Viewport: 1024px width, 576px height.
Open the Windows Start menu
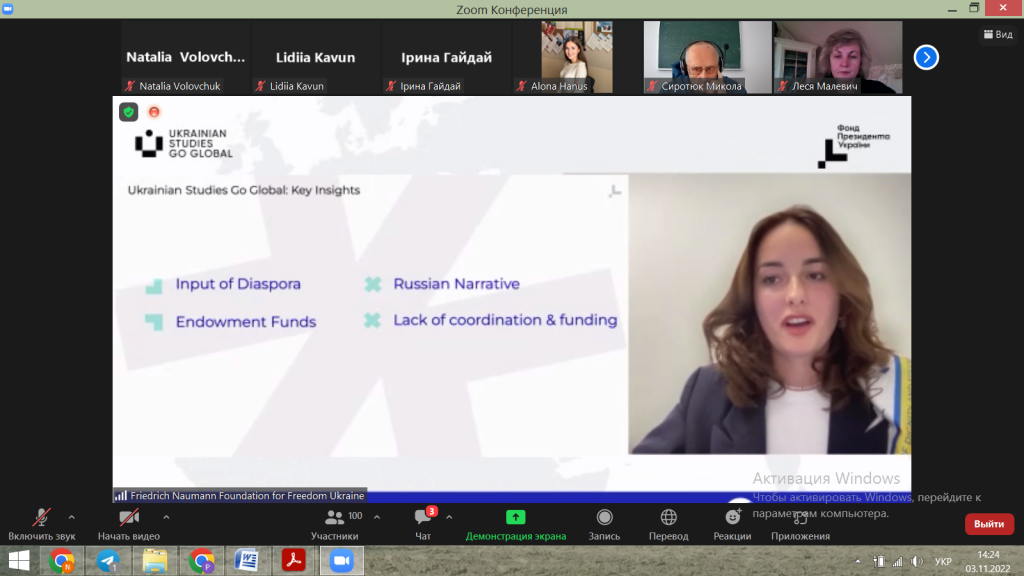(x=19, y=561)
